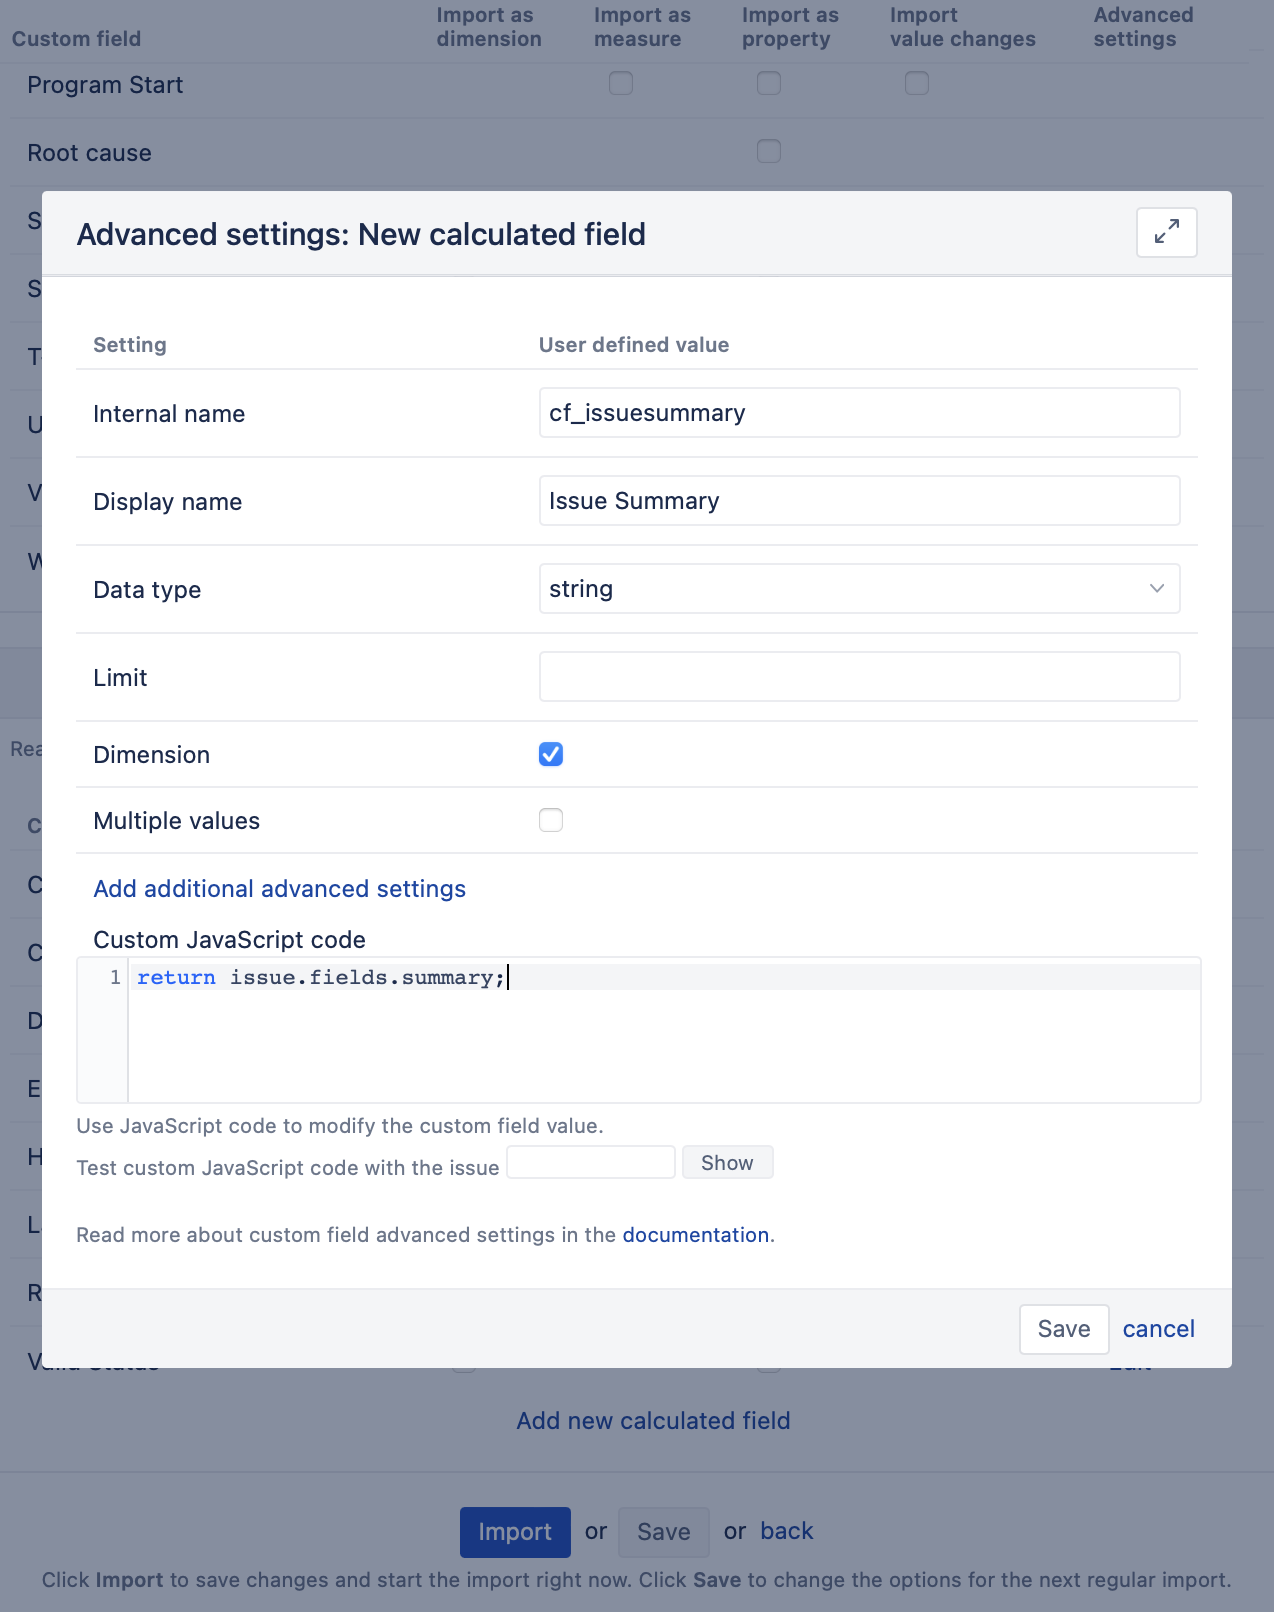Image resolution: width=1274 pixels, height=1612 pixels.
Task: Click the Internal name field
Action: coord(859,412)
